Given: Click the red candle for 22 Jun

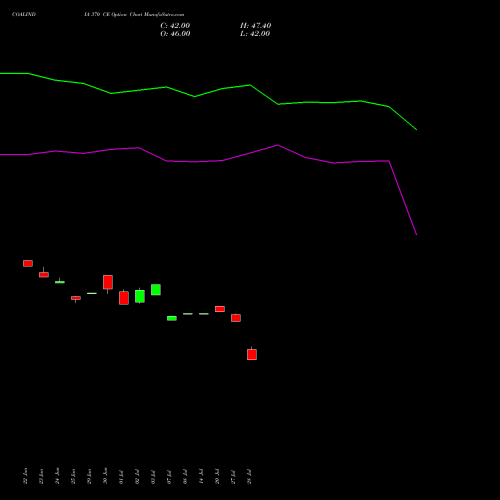Looking at the screenshot, I should [28, 263].
